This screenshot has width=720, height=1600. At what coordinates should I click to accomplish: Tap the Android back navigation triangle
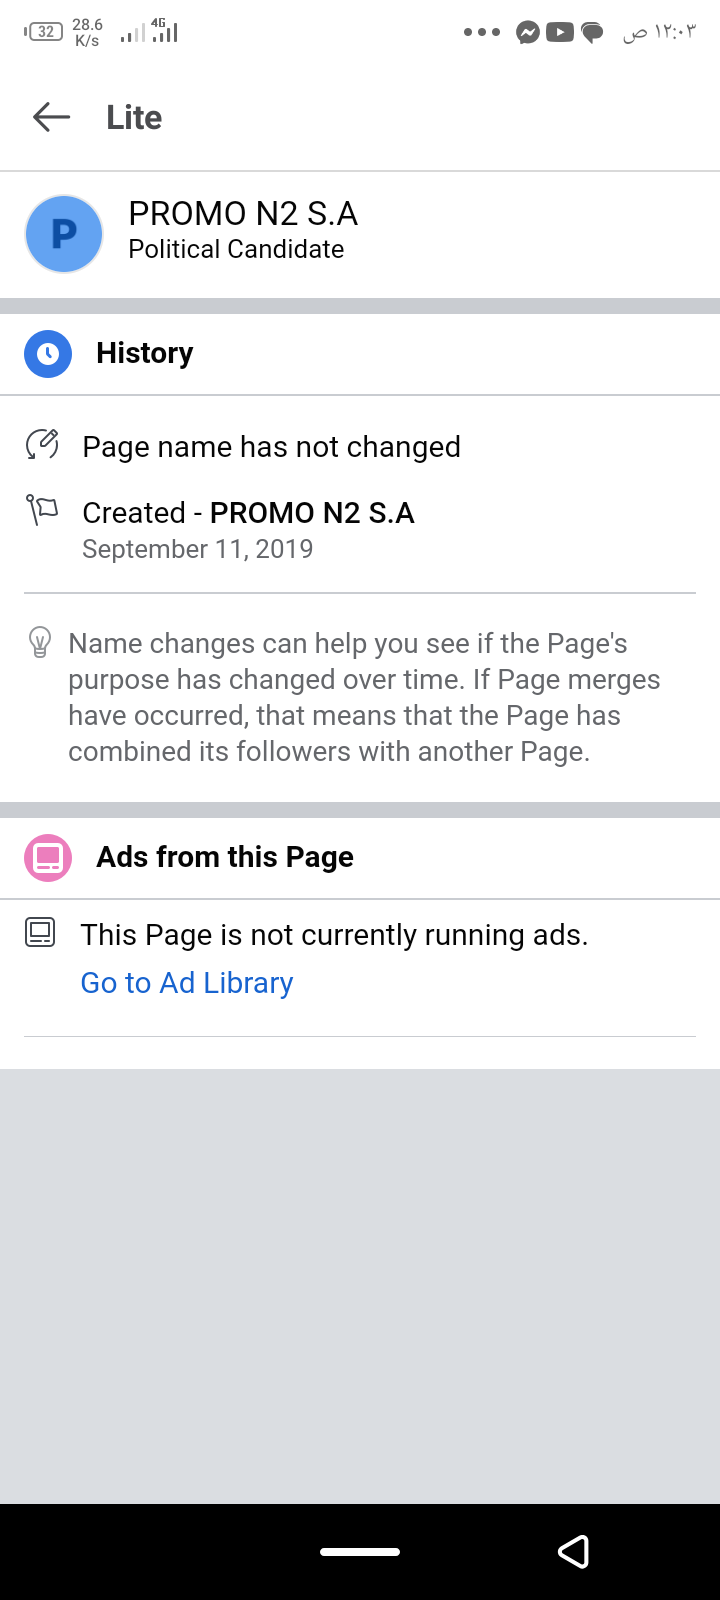point(573,1551)
